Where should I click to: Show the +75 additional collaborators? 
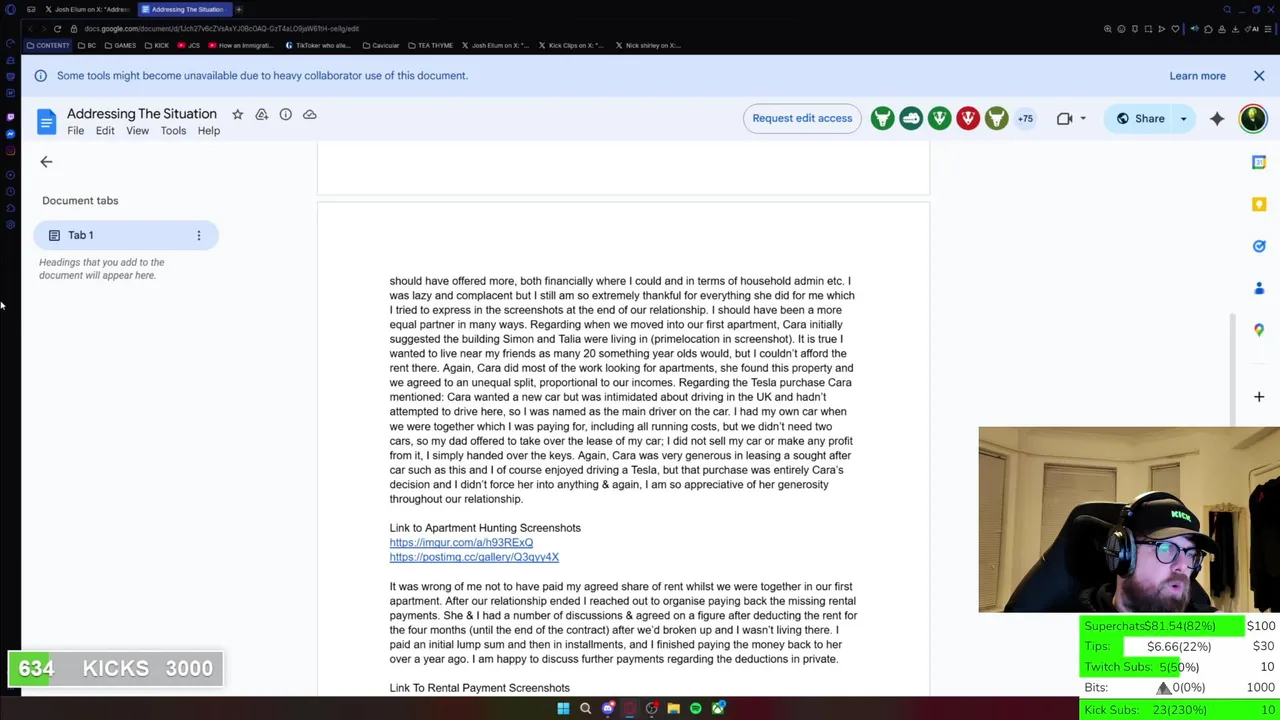tap(1025, 119)
